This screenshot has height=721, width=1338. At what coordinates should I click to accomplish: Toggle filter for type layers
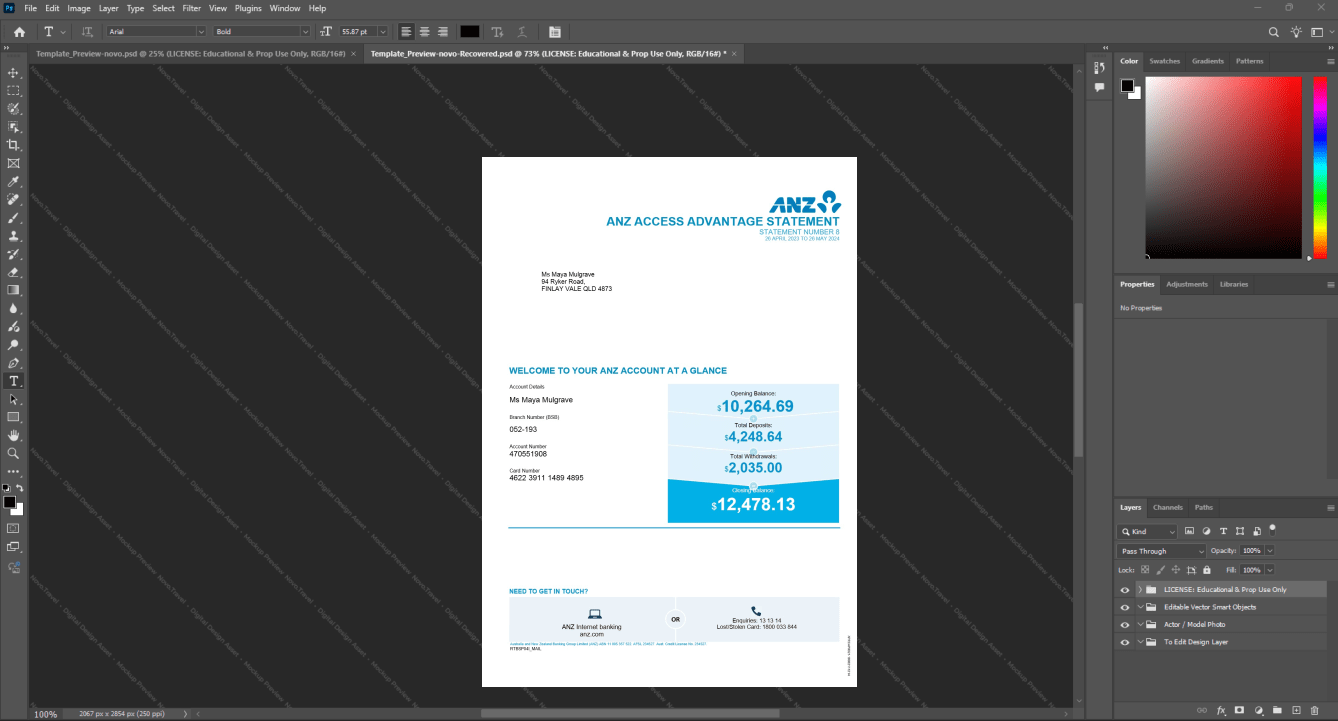point(1223,531)
